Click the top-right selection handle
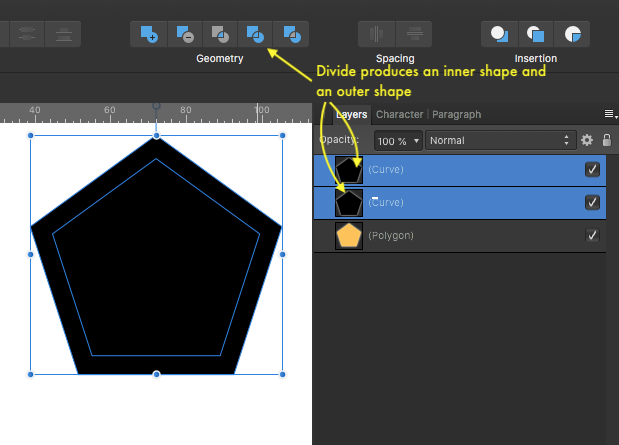Viewport: 619px width, 445px height. point(282,135)
